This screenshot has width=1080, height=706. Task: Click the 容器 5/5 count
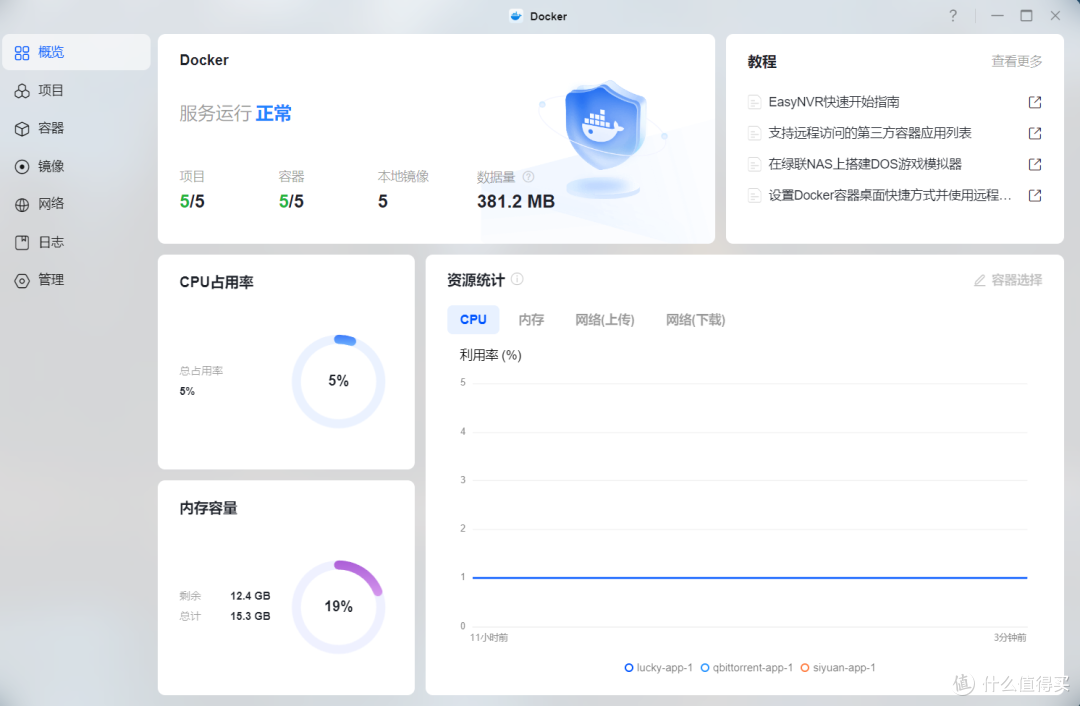[x=291, y=201]
